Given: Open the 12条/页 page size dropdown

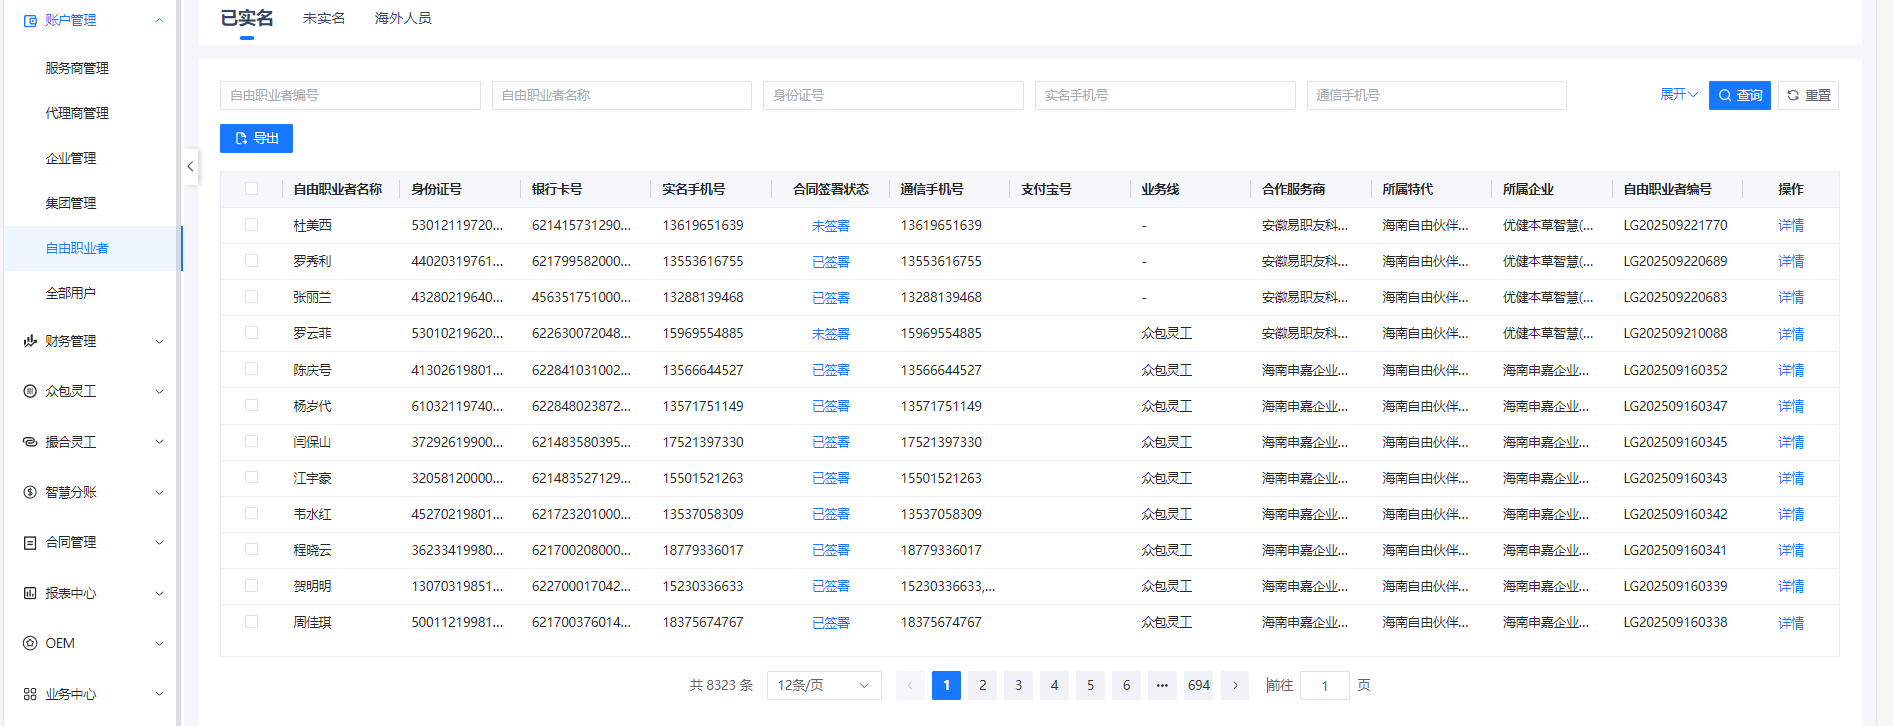Looking at the screenshot, I should (x=823, y=685).
